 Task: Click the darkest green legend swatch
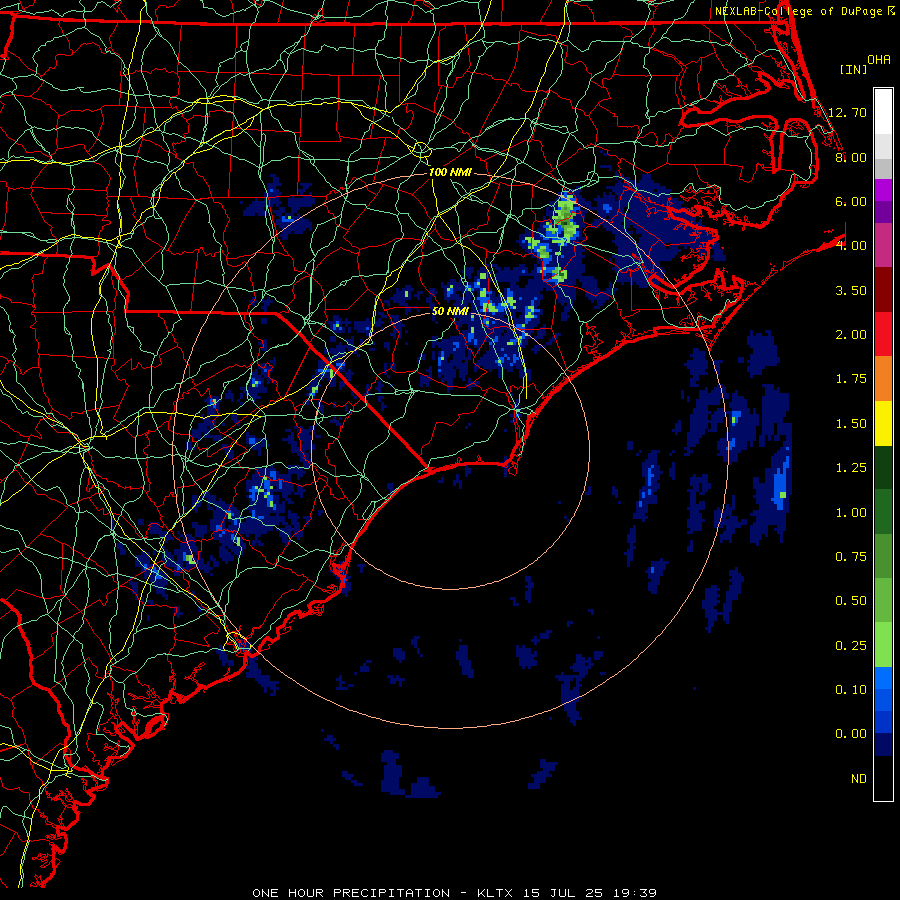pos(883,468)
